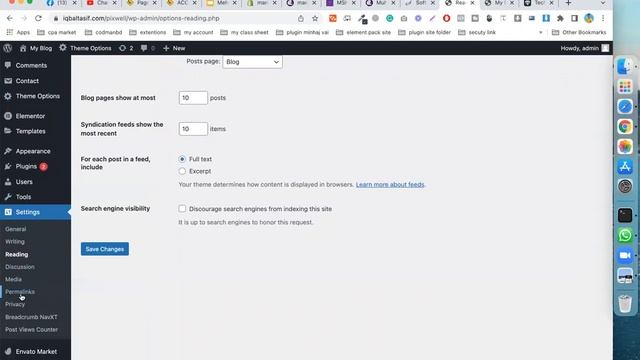
Task: Click the browser forward arrow
Action: click(x=24, y=18)
